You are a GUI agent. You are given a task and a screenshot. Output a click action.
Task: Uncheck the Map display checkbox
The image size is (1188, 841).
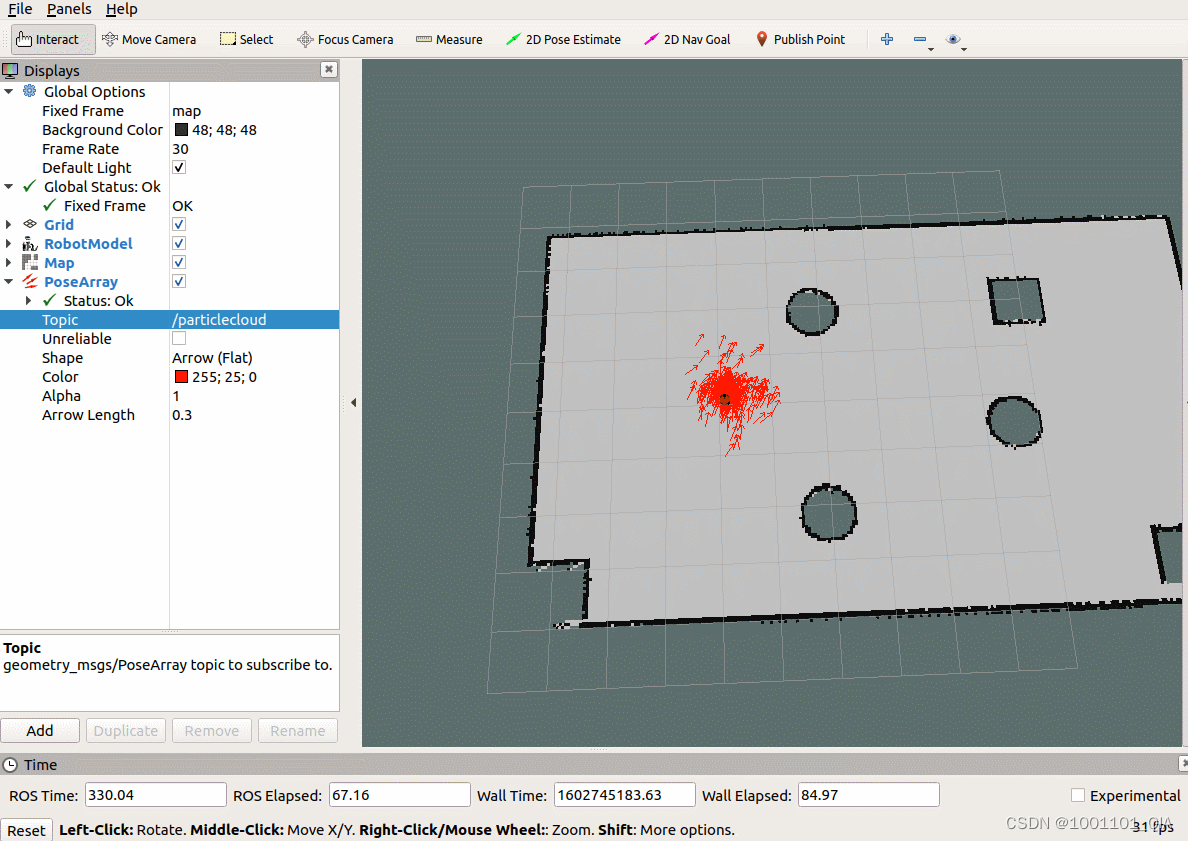click(179, 262)
